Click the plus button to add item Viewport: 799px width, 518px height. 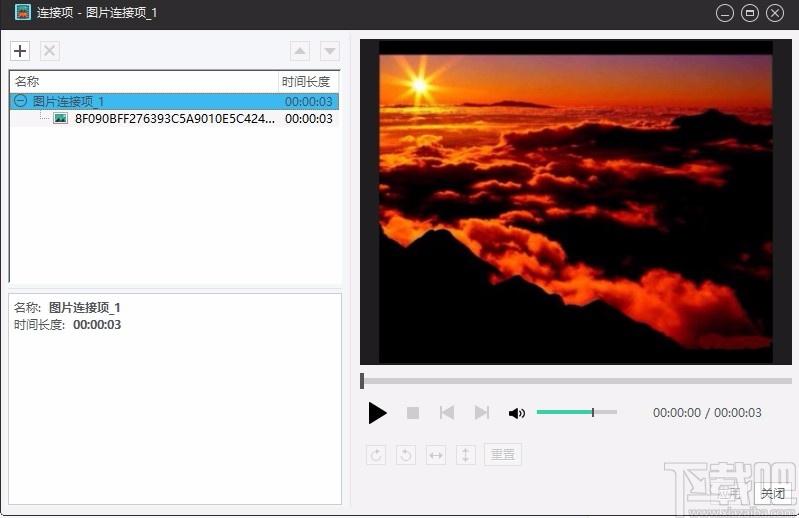click(x=20, y=51)
